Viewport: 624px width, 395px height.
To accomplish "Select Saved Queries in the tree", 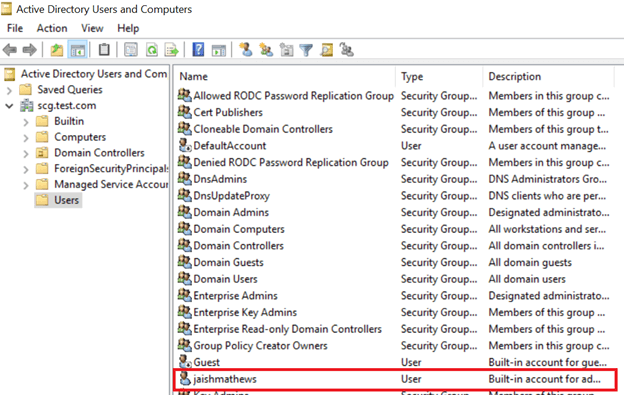I will 70,90.
